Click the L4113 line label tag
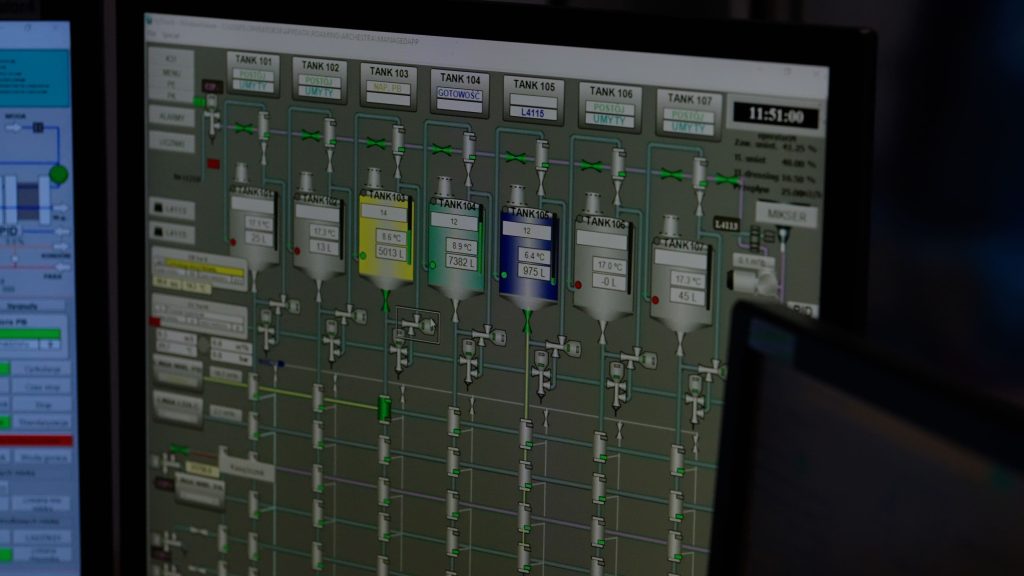1024x576 pixels. point(726,226)
